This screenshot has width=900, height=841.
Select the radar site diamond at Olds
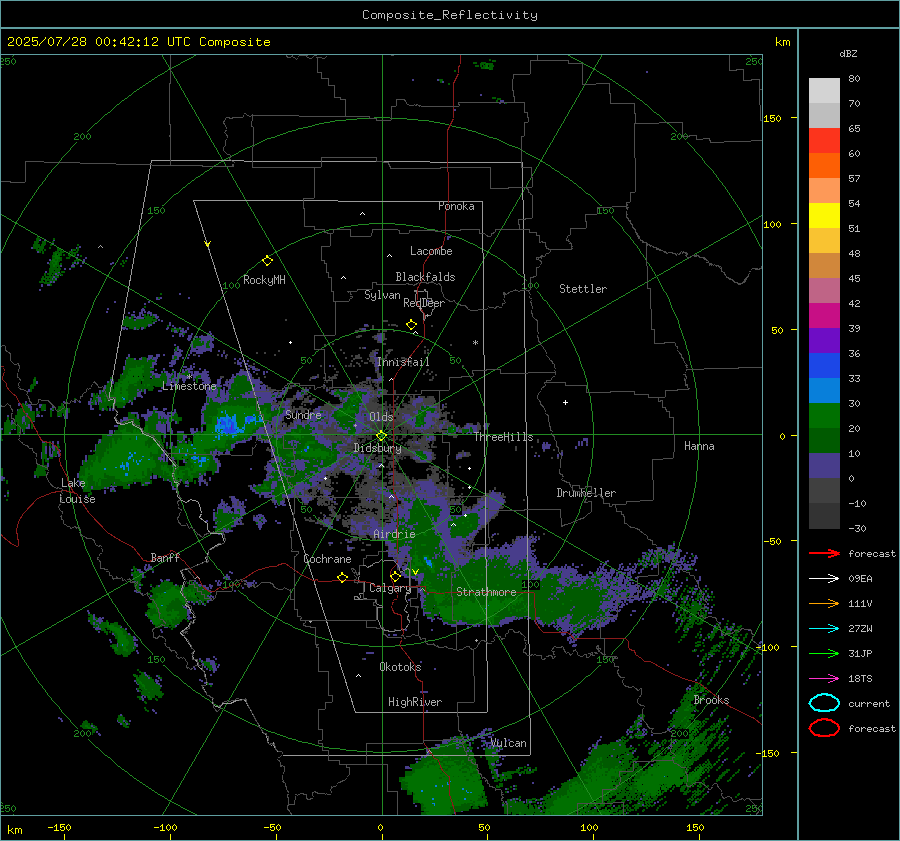[x=381, y=436]
